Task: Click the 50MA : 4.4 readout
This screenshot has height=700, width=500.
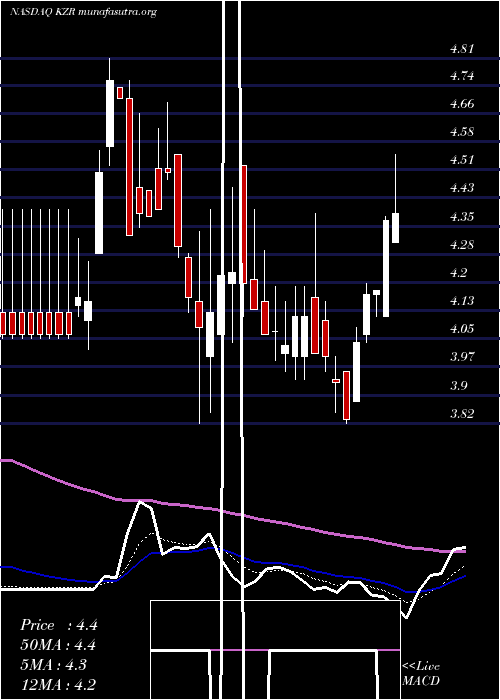Action: [x=58, y=645]
